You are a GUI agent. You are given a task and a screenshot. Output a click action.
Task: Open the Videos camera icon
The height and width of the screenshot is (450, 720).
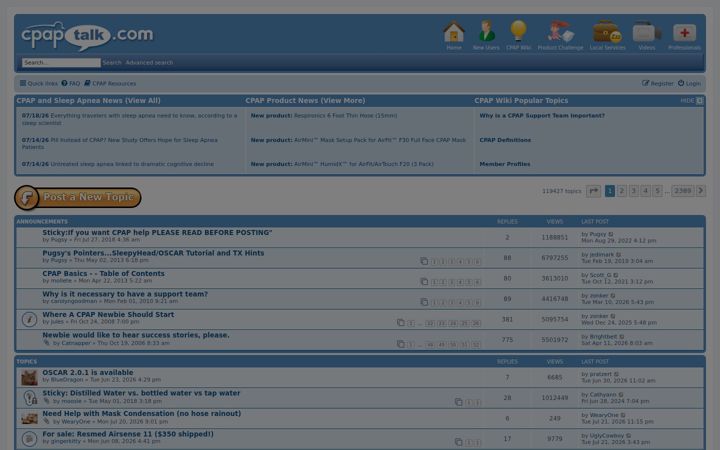coord(647,35)
